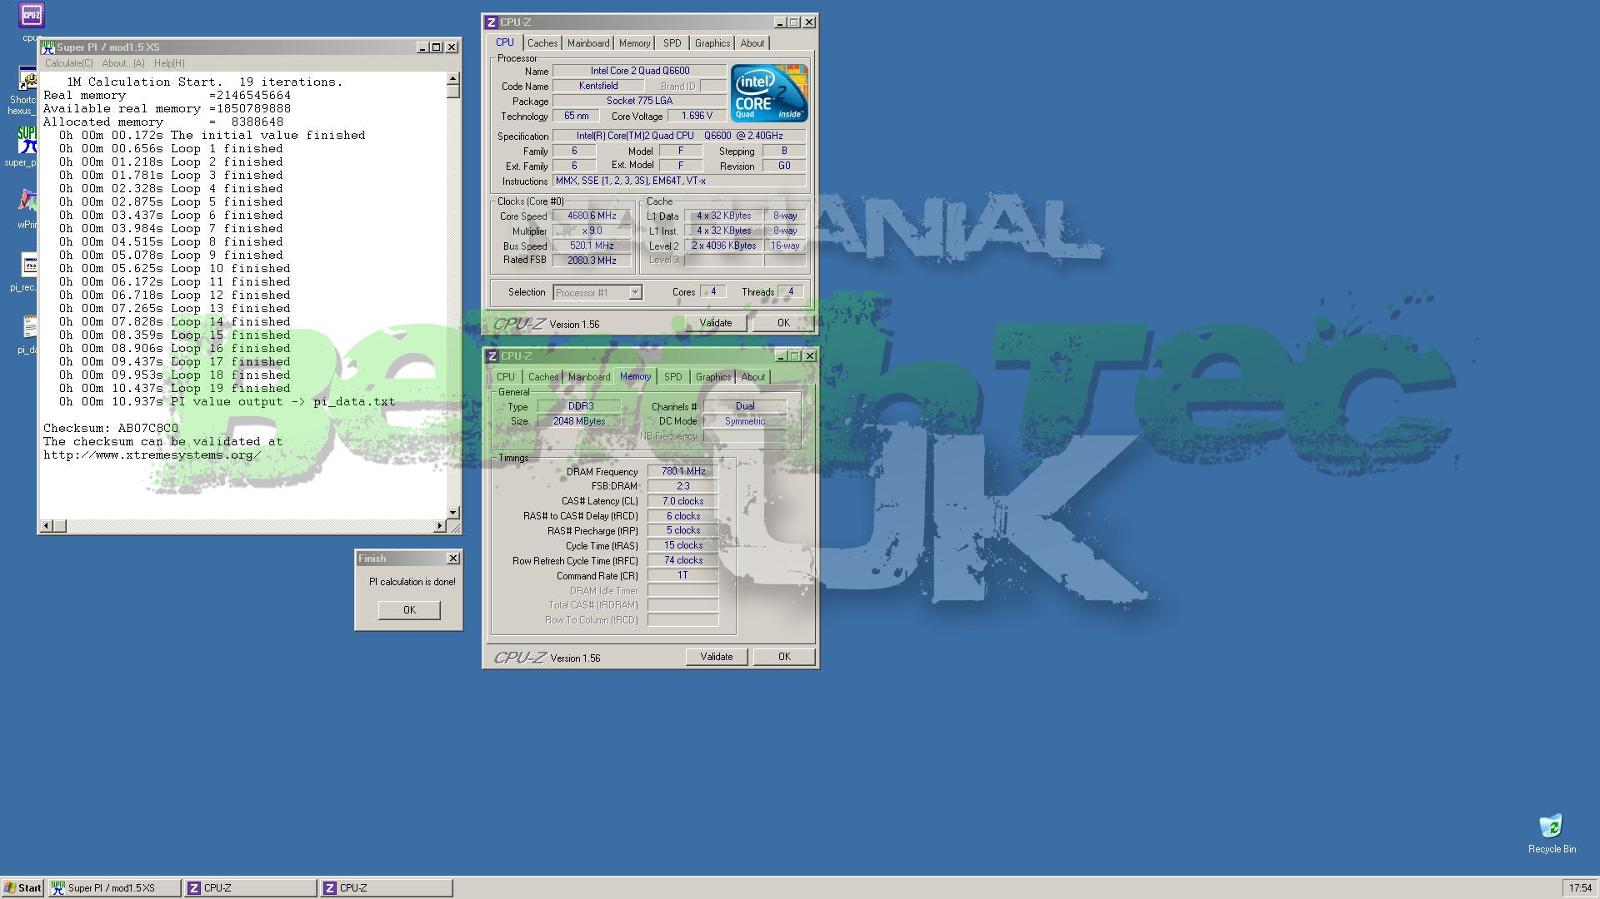The width and height of the screenshot is (1600, 899).
Task: Click the Row Refresh Cycle Time value 74 clocks
Action: click(x=683, y=561)
